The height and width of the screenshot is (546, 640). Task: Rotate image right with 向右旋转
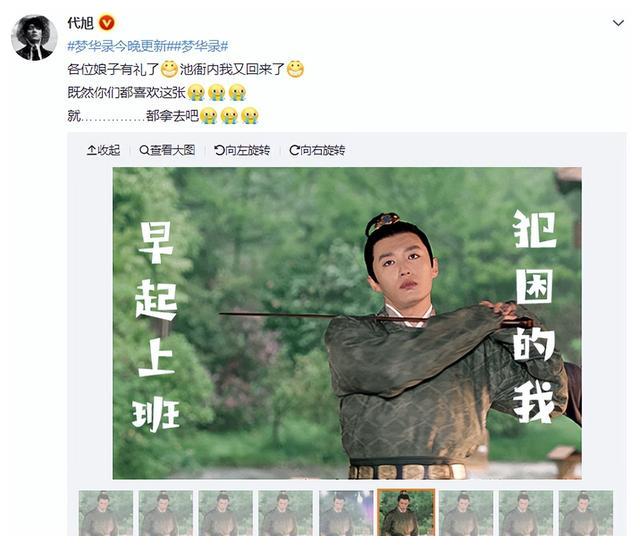tap(317, 150)
